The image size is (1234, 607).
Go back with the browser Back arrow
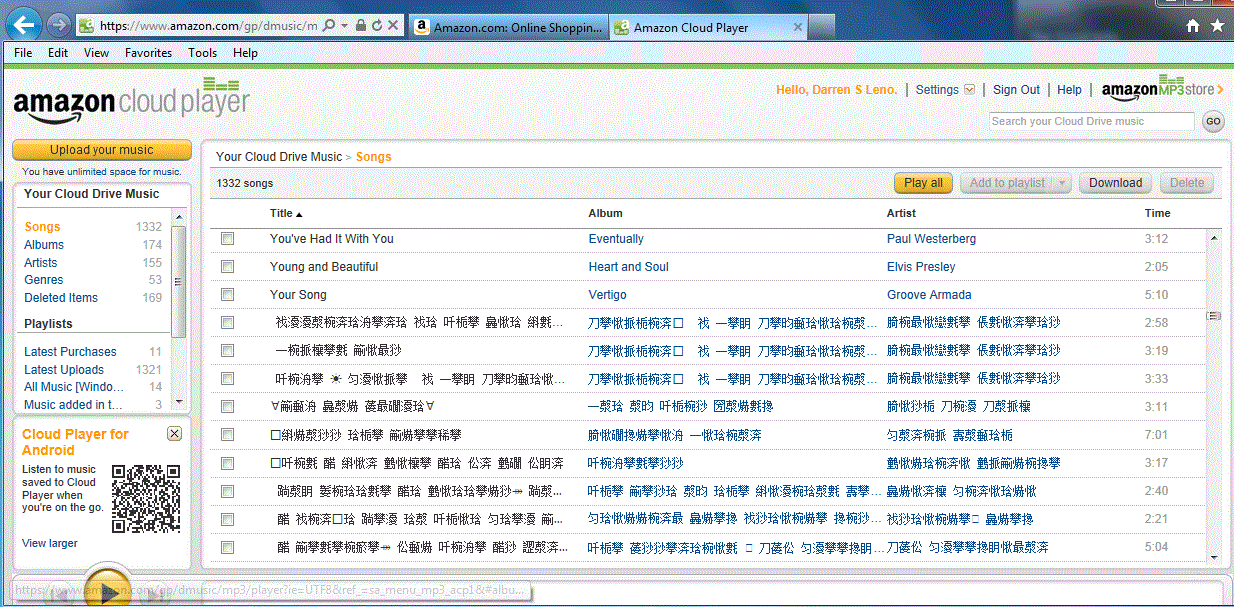tap(24, 23)
